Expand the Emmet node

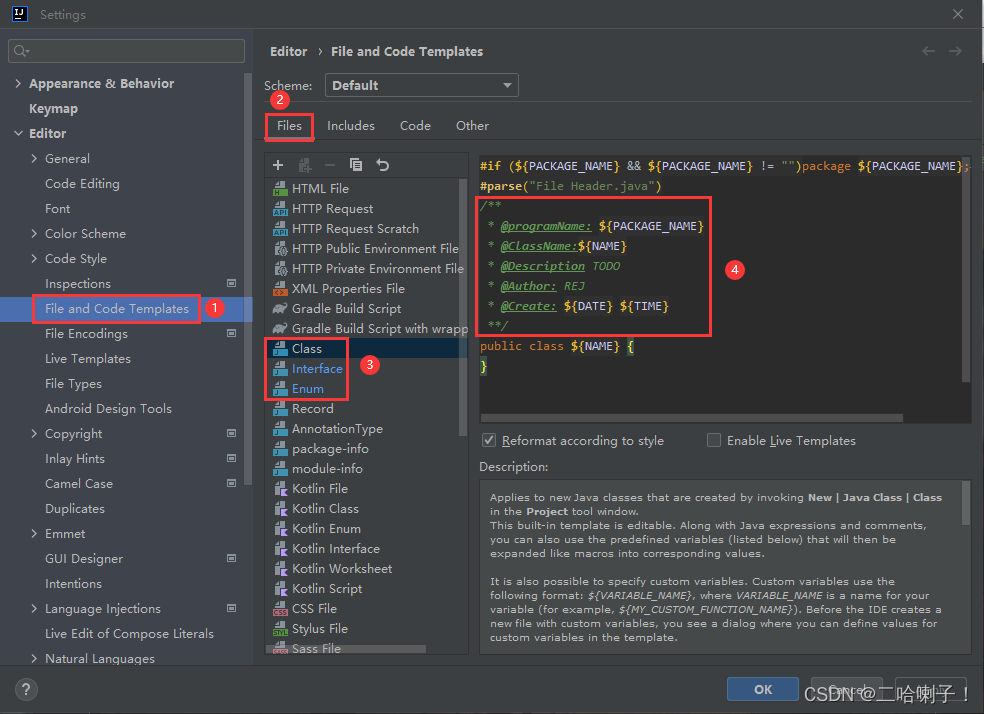(34, 534)
